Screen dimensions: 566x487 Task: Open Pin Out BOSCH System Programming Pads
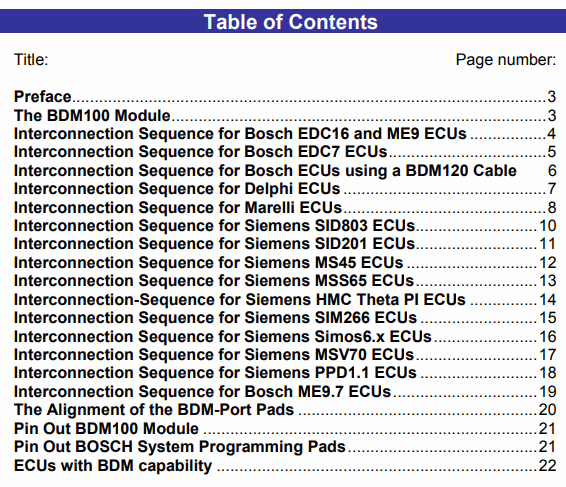tap(285, 447)
